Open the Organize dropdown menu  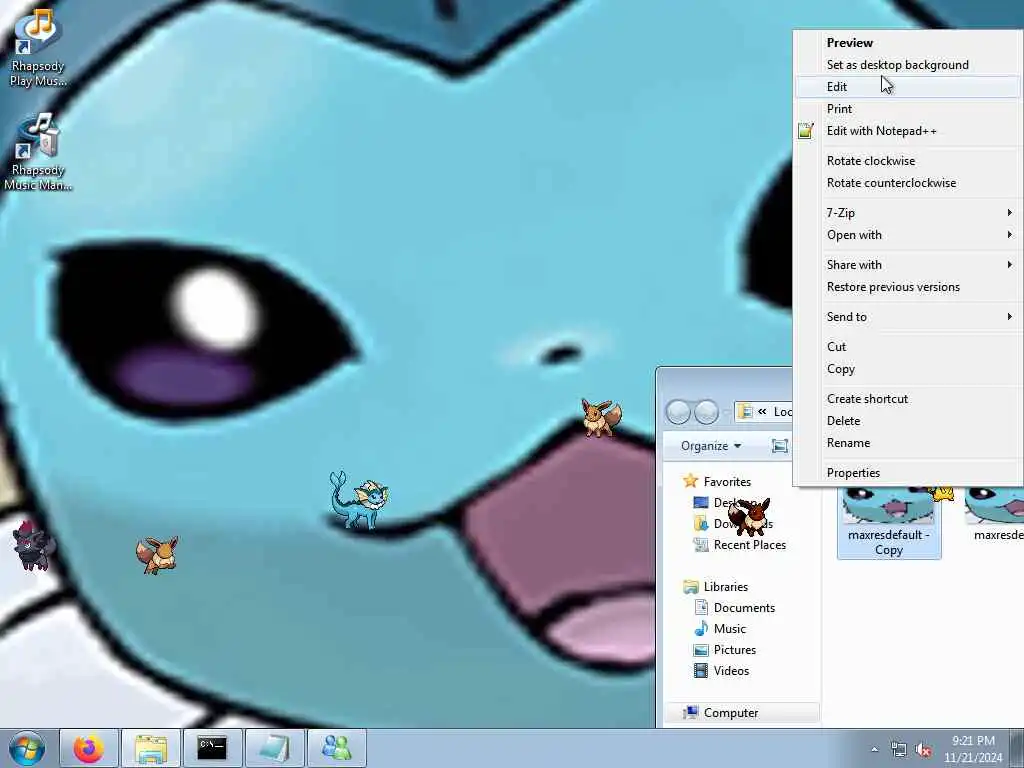click(x=711, y=446)
